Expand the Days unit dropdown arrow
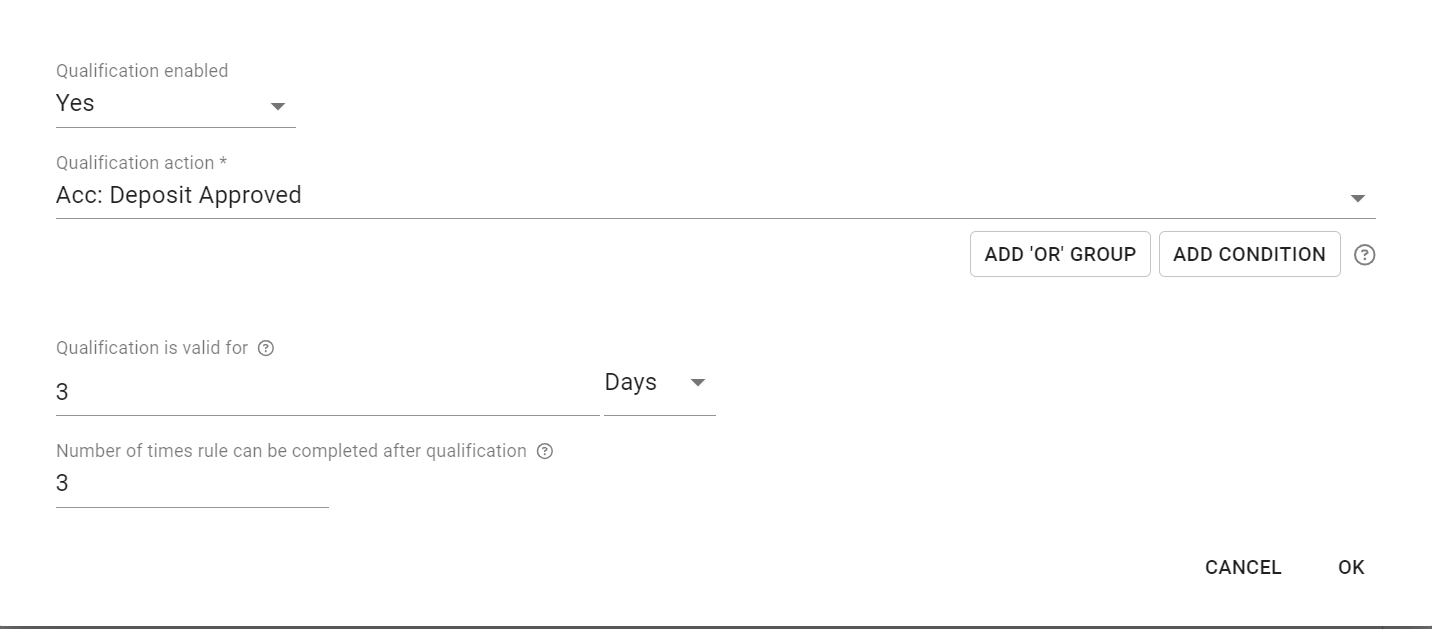This screenshot has height=629, width=1432. coord(698,383)
